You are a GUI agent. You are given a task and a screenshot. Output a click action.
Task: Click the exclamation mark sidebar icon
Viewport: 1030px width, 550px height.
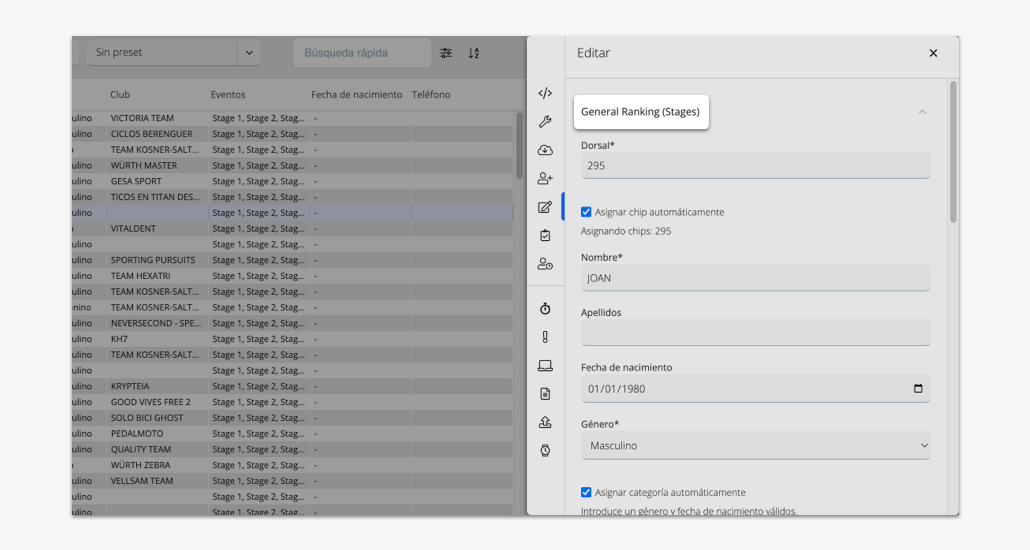click(x=545, y=337)
